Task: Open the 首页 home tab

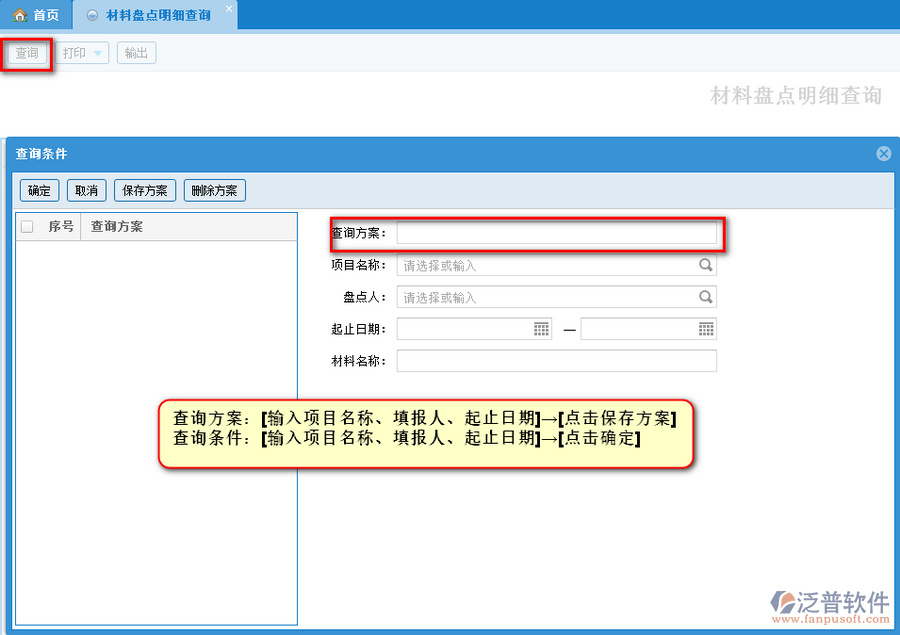Action: tap(36, 15)
